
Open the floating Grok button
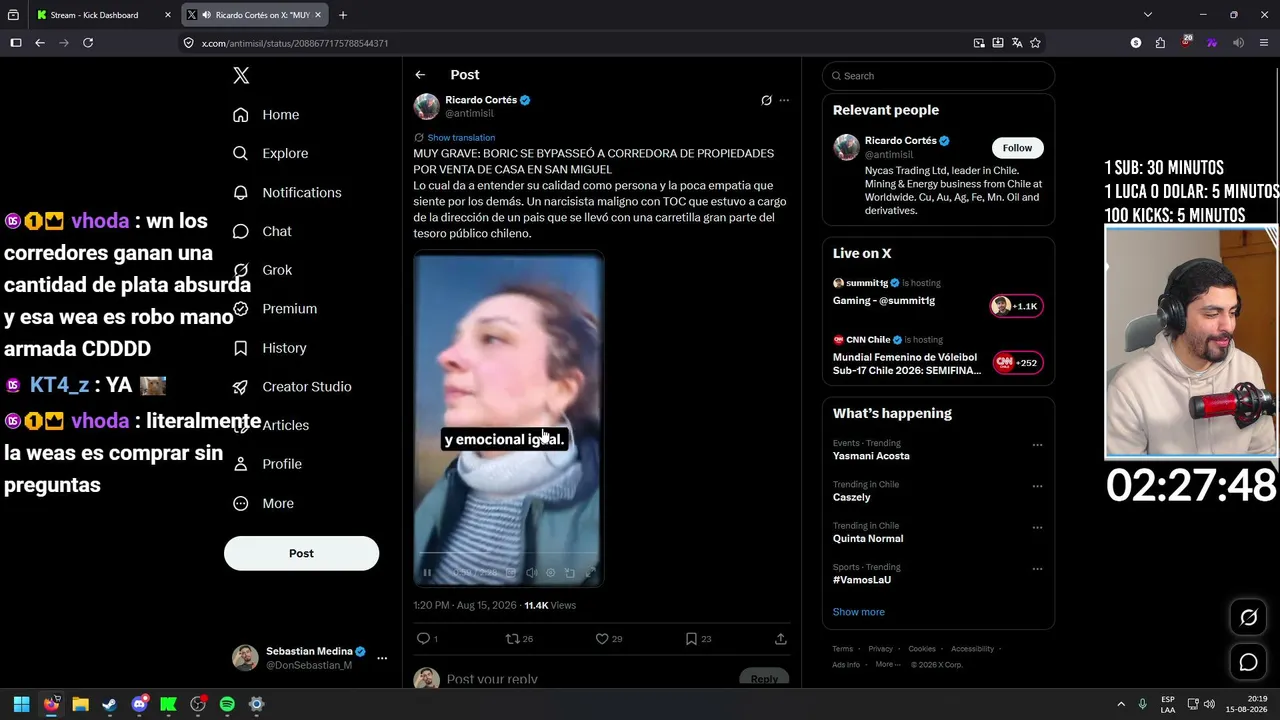1248,617
